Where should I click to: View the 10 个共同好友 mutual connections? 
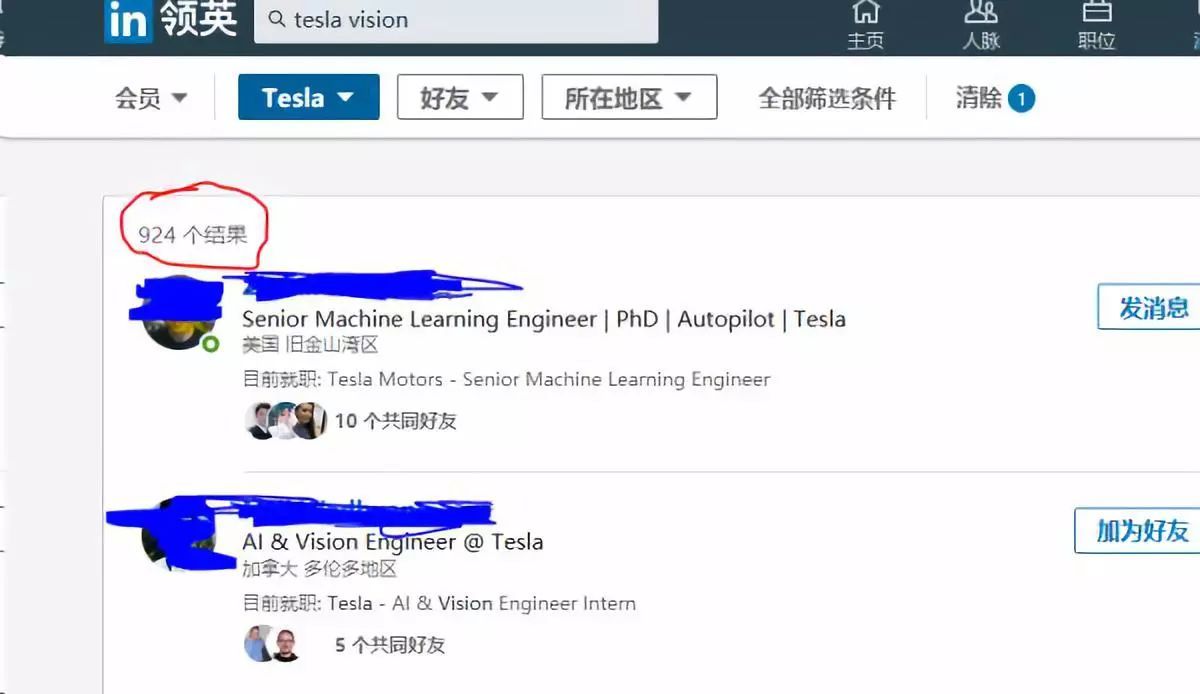coord(395,421)
